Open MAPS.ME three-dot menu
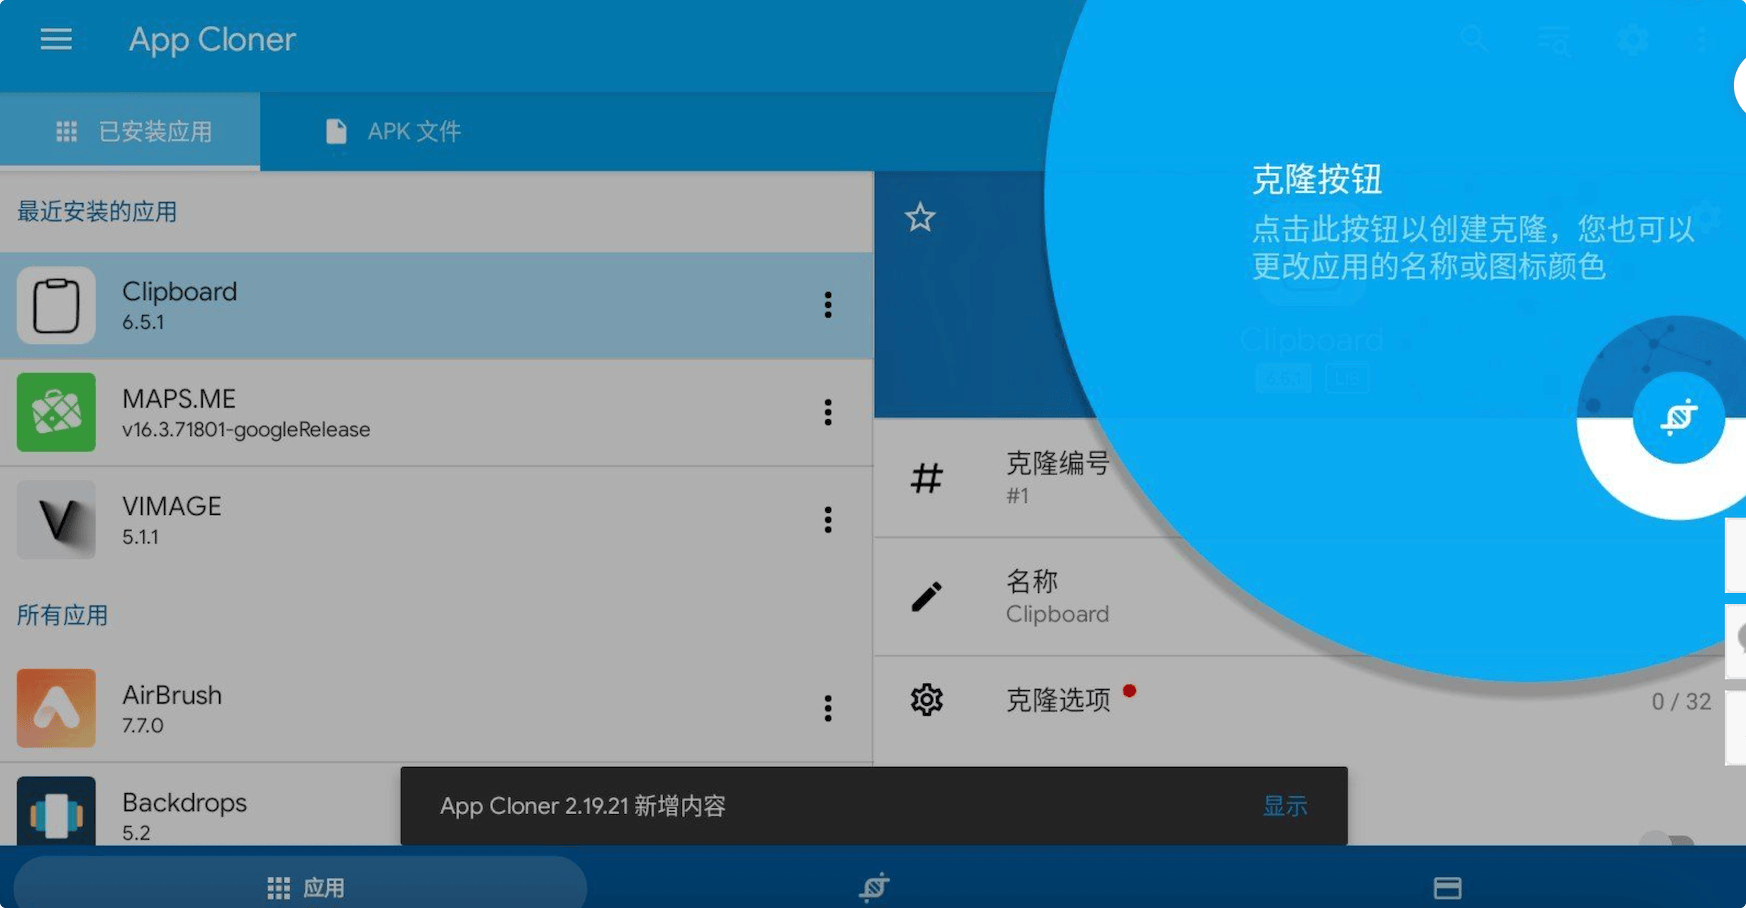This screenshot has width=1746, height=908. [x=827, y=412]
